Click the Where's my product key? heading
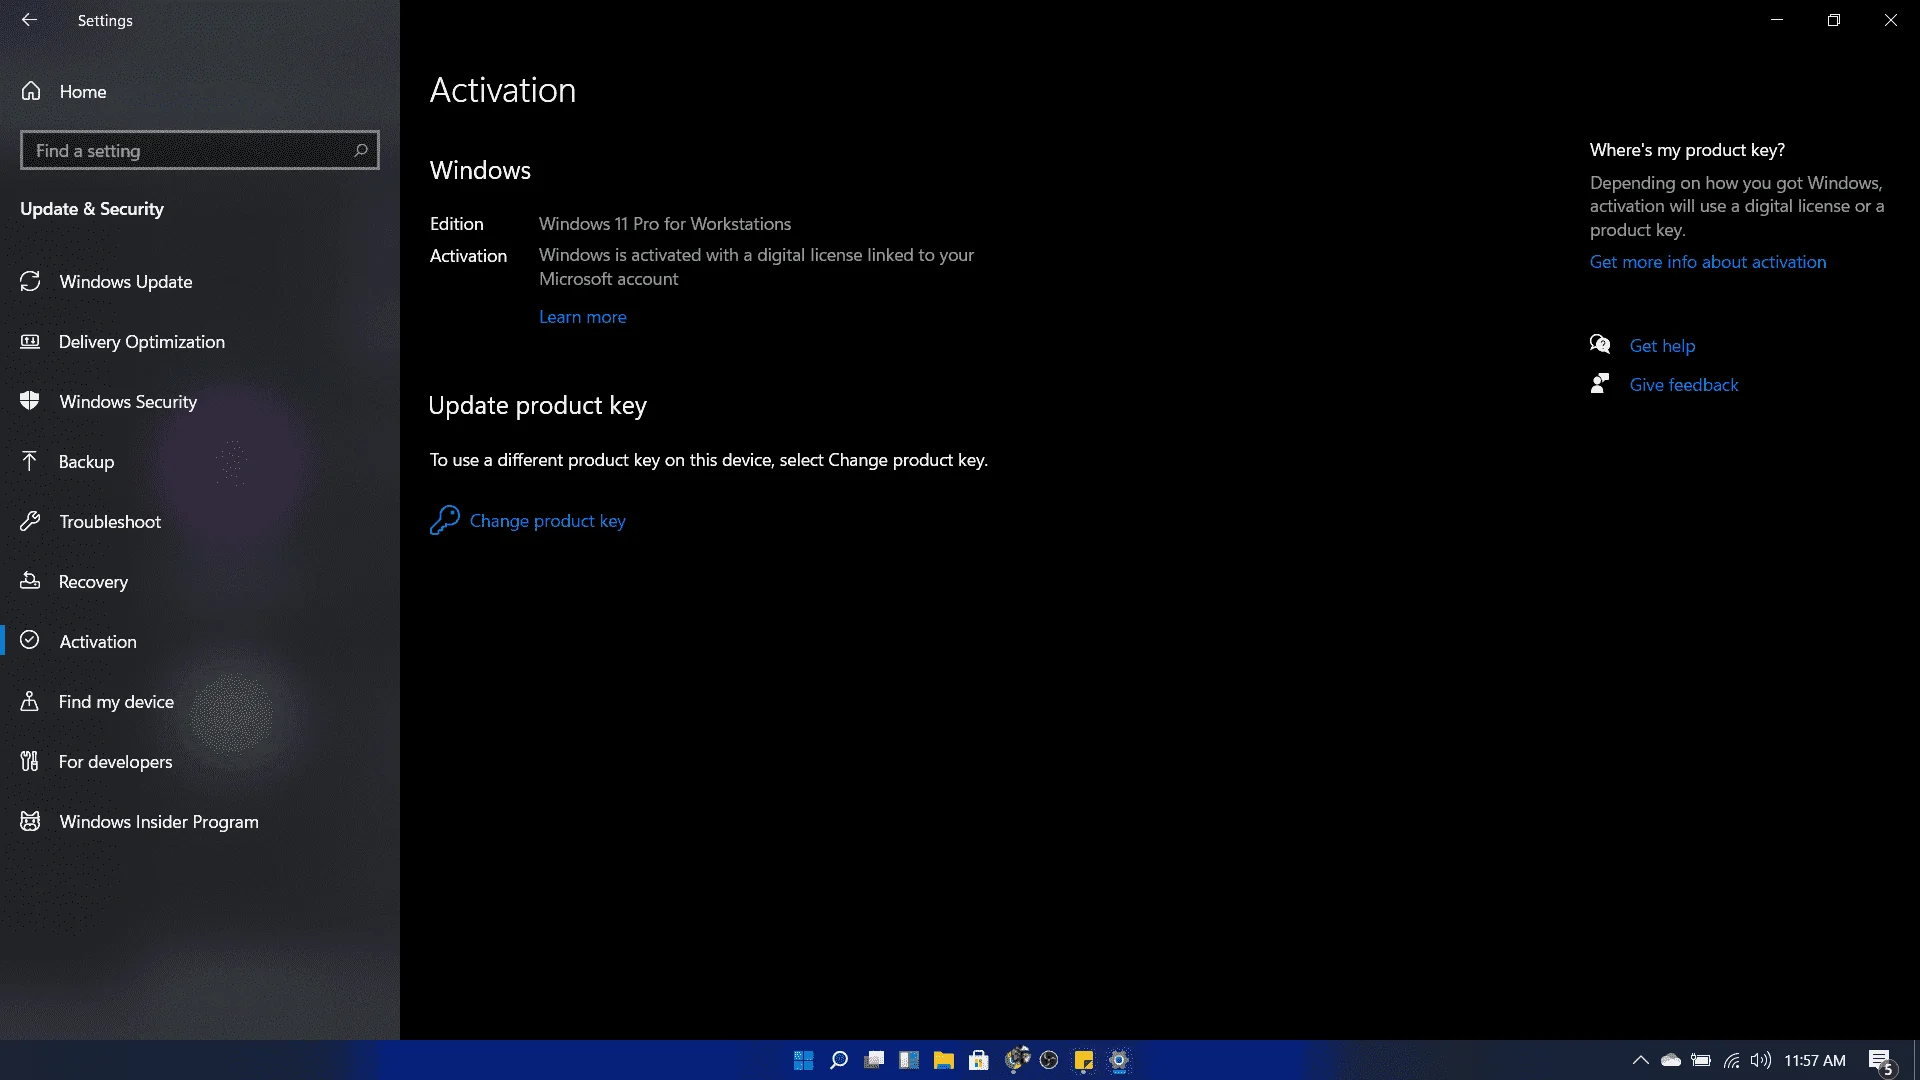The height and width of the screenshot is (1080, 1920). [x=1687, y=150]
